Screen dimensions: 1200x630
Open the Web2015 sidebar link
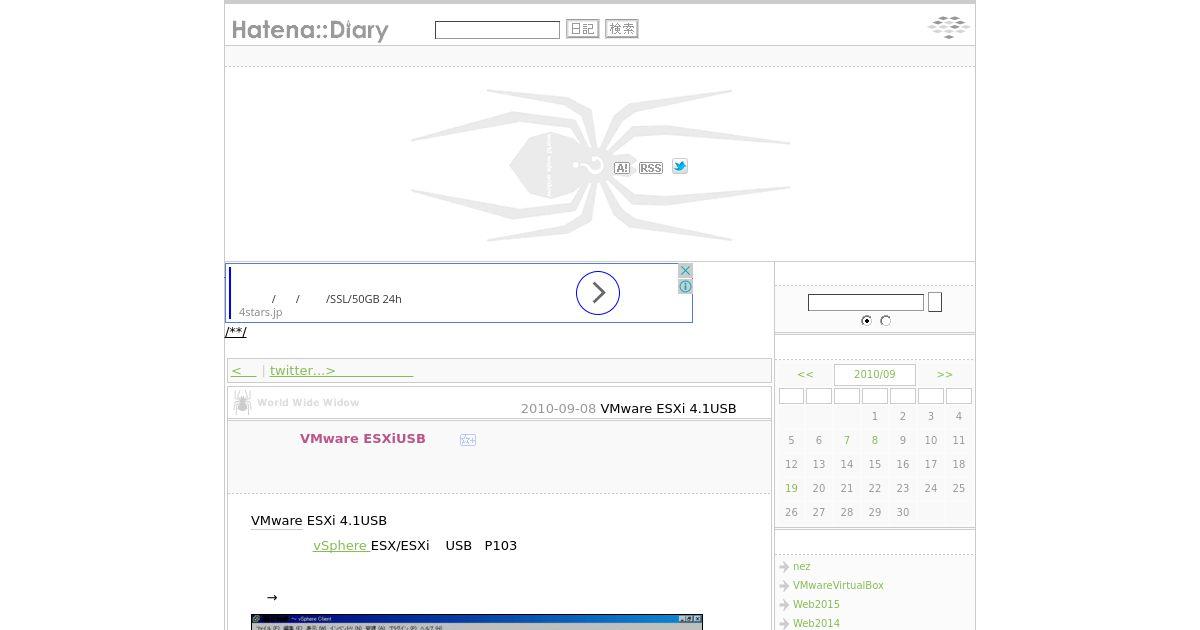click(816, 604)
